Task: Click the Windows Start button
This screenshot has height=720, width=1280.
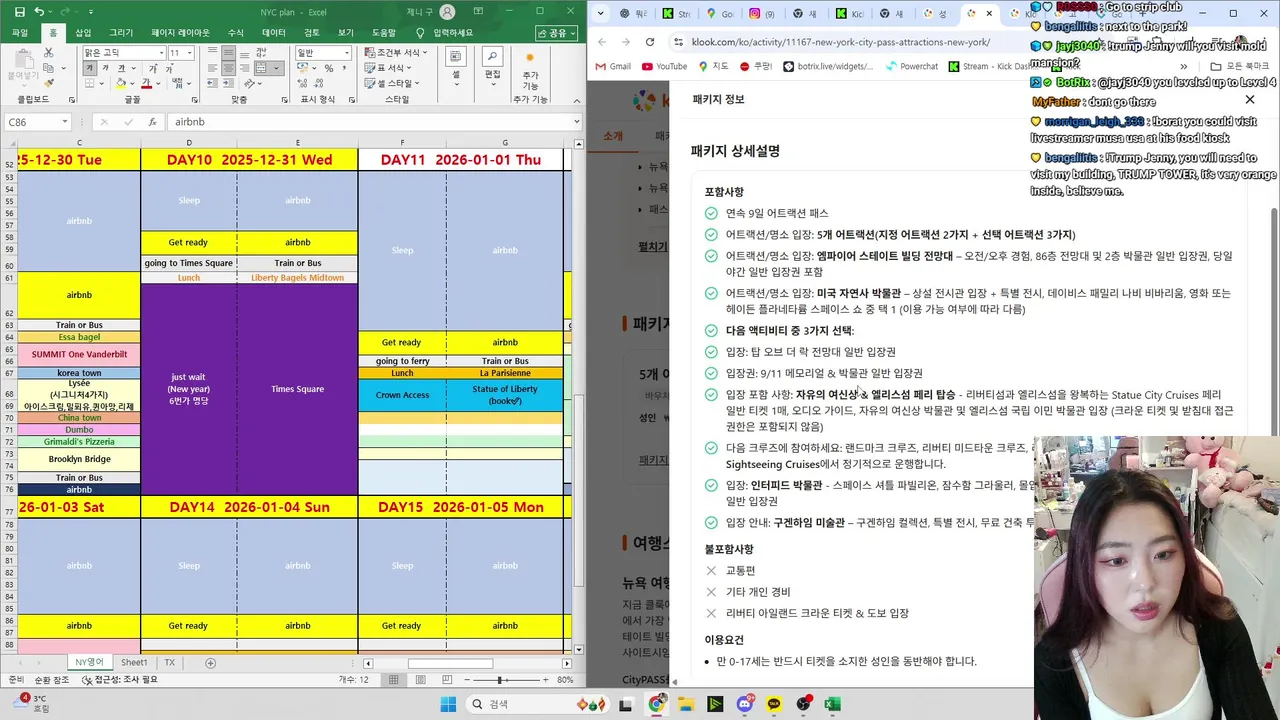Action: click(x=447, y=704)
